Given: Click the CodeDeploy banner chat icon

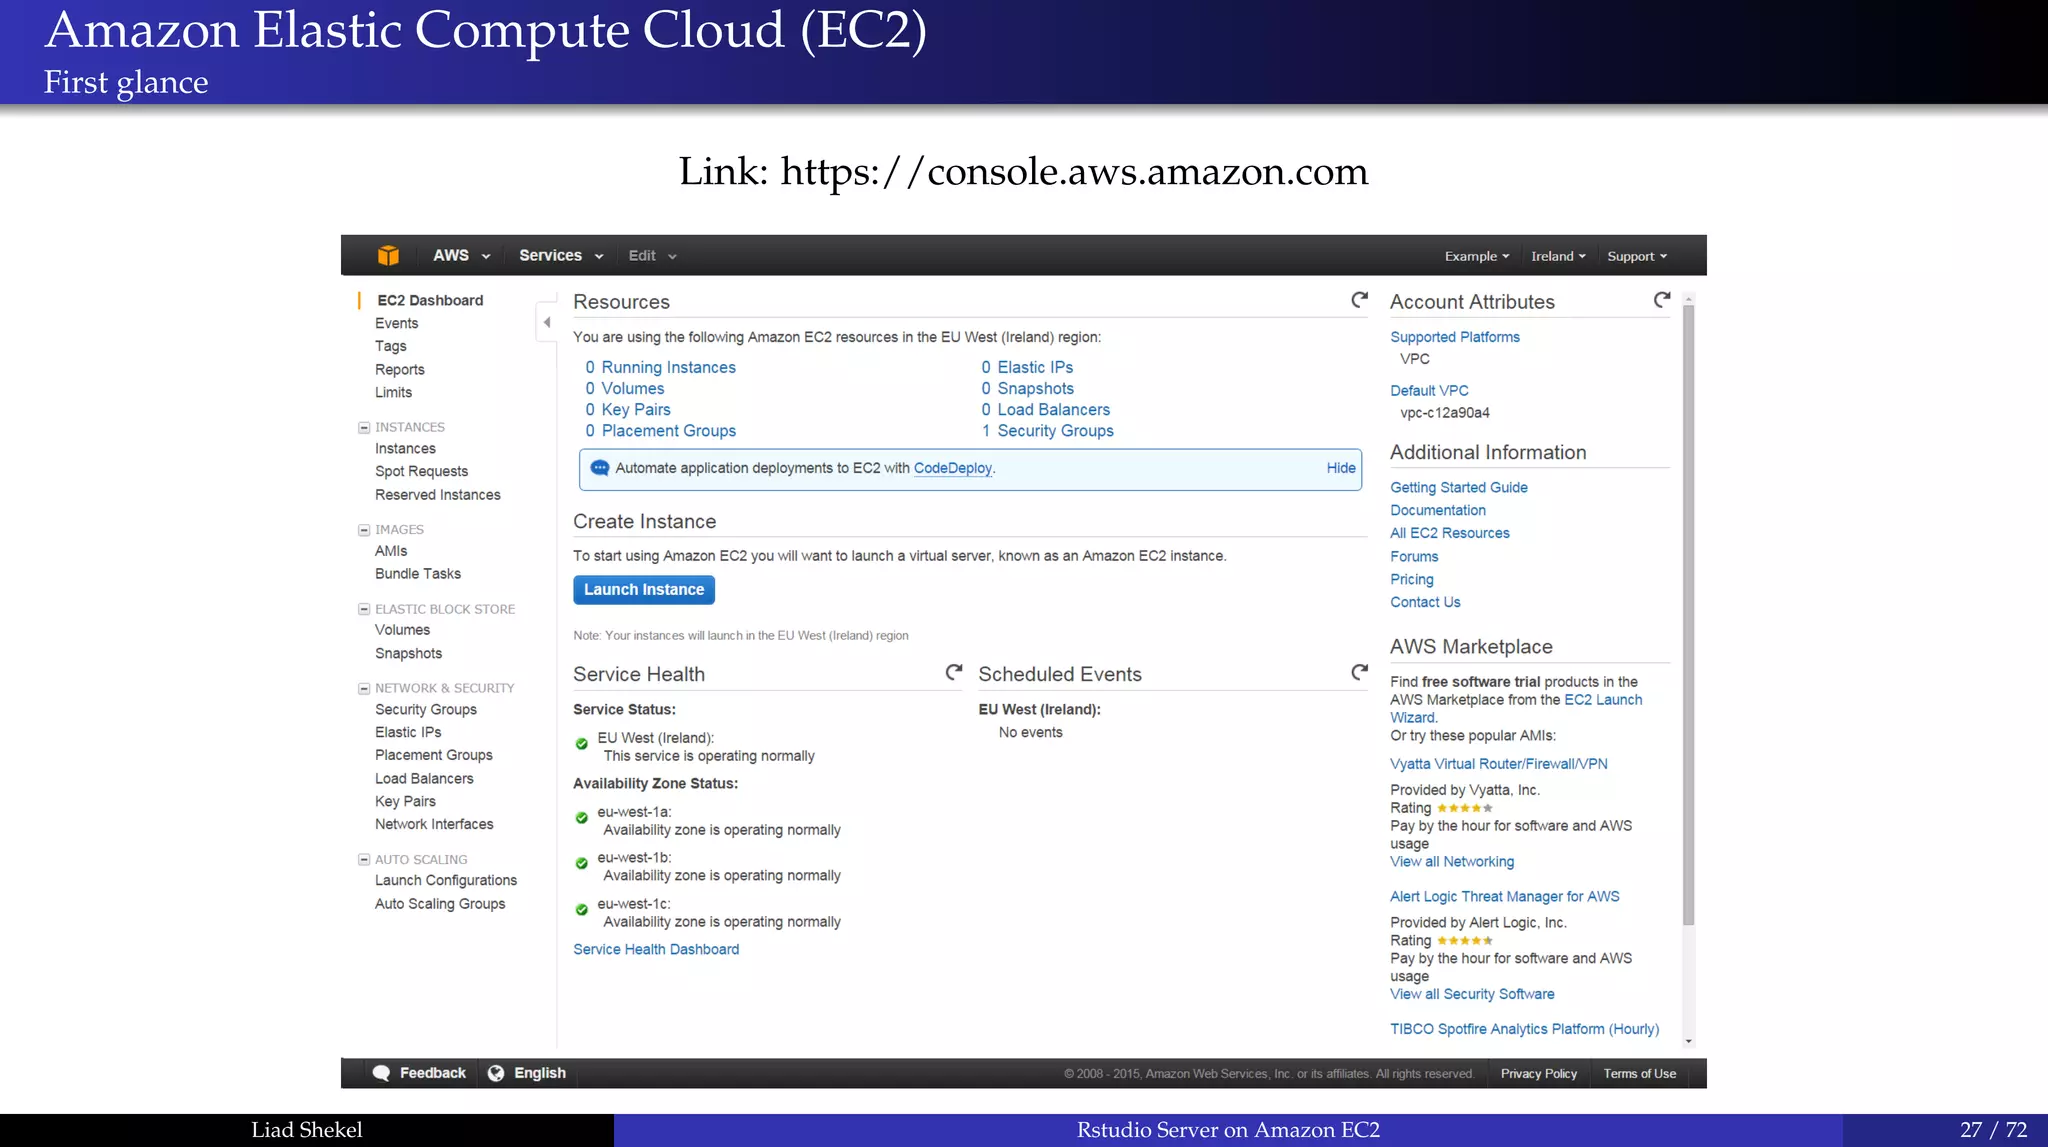Looking at the screenshot, I should click(x=600, y=468).
